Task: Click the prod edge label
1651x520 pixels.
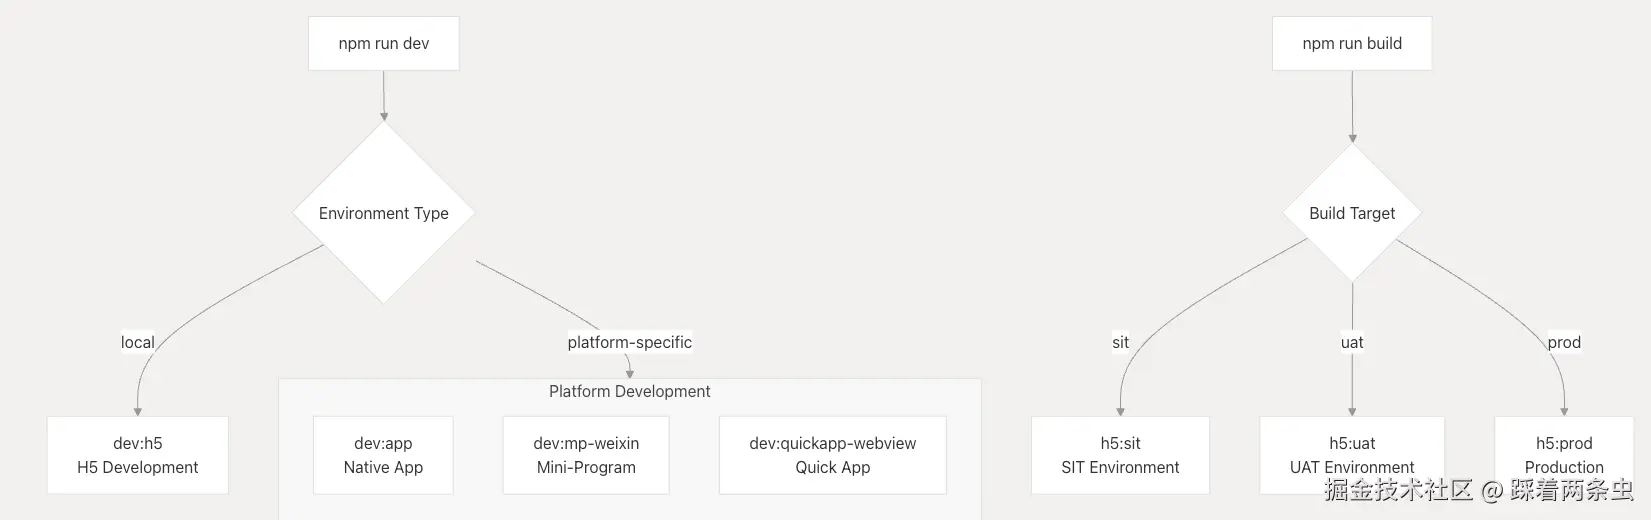Action: 1564,342
